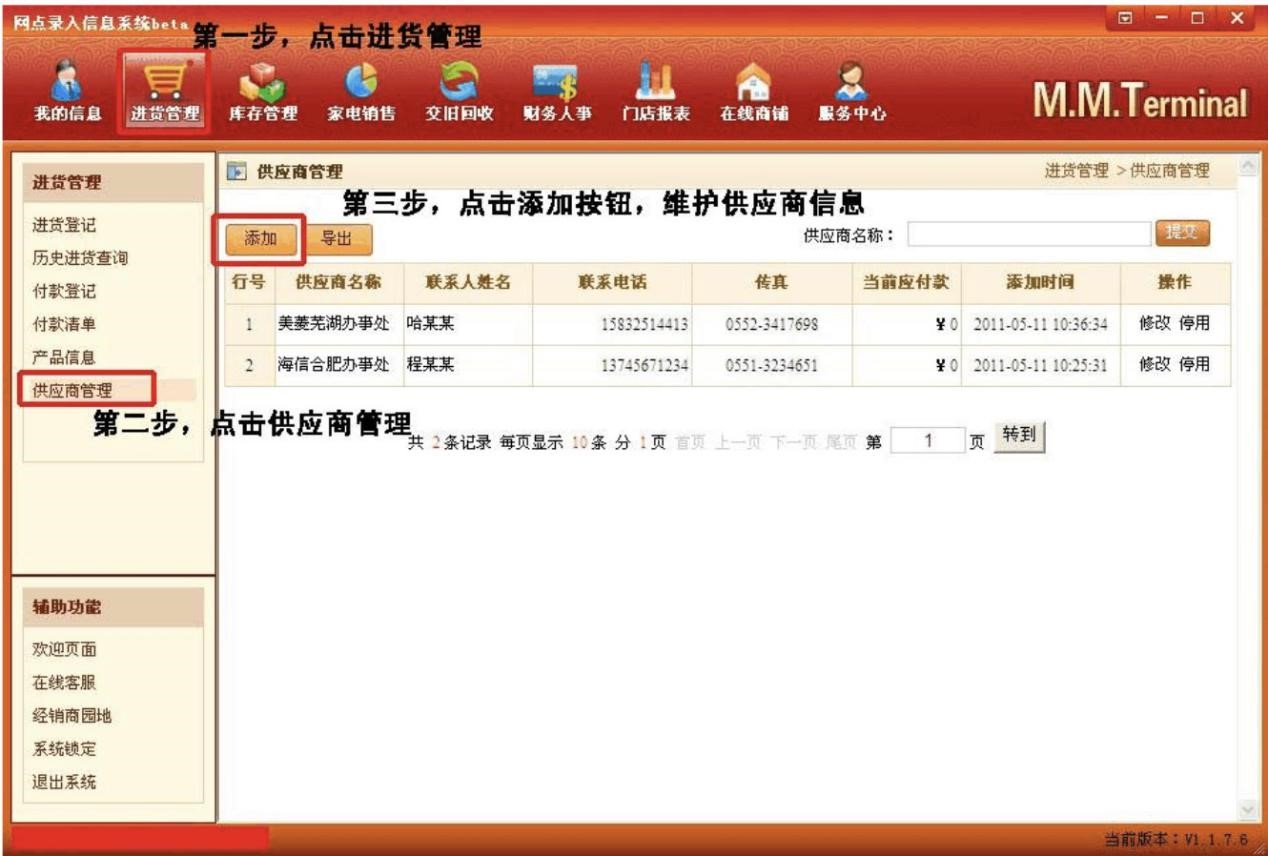Click 修改 for 美菱芜湖办事处 row
This screenshot has height=856, width=1268.
[x=1156, y=324]
